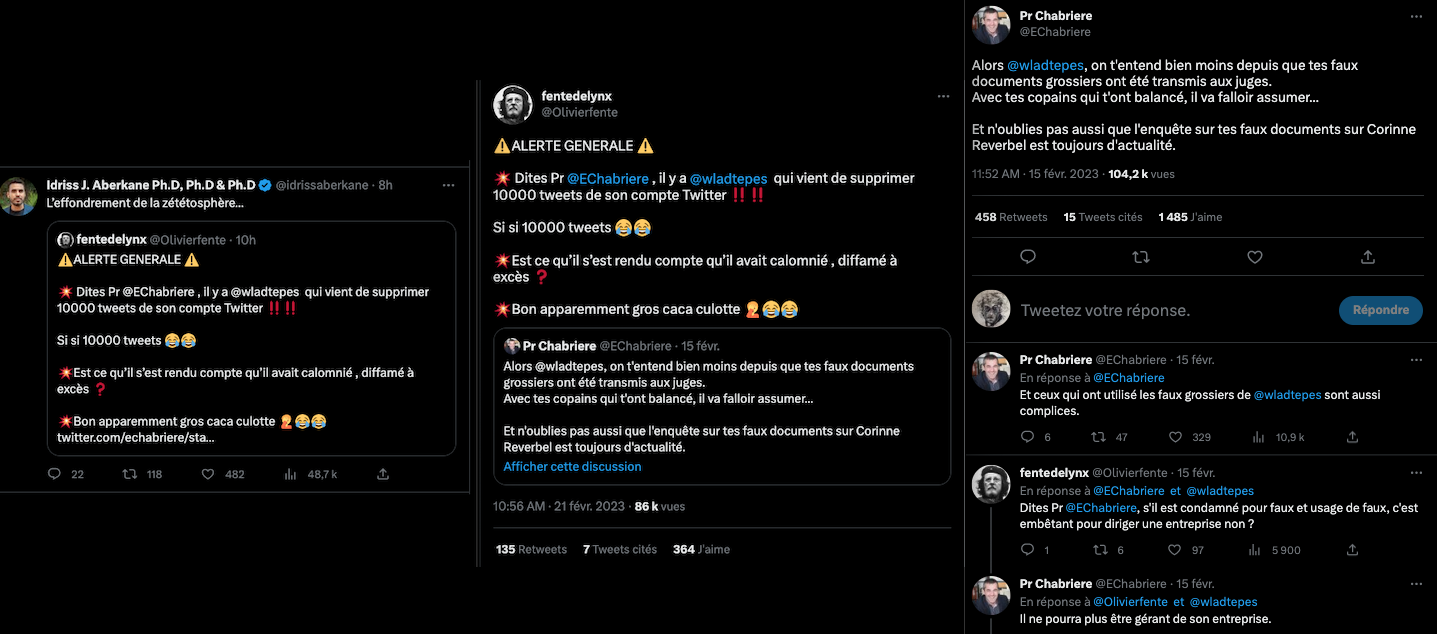The height and width of the screenshot is (634, 1437).
Task: Open more options on Idriss Aberkane's tweet
Action: click(448, 185)
